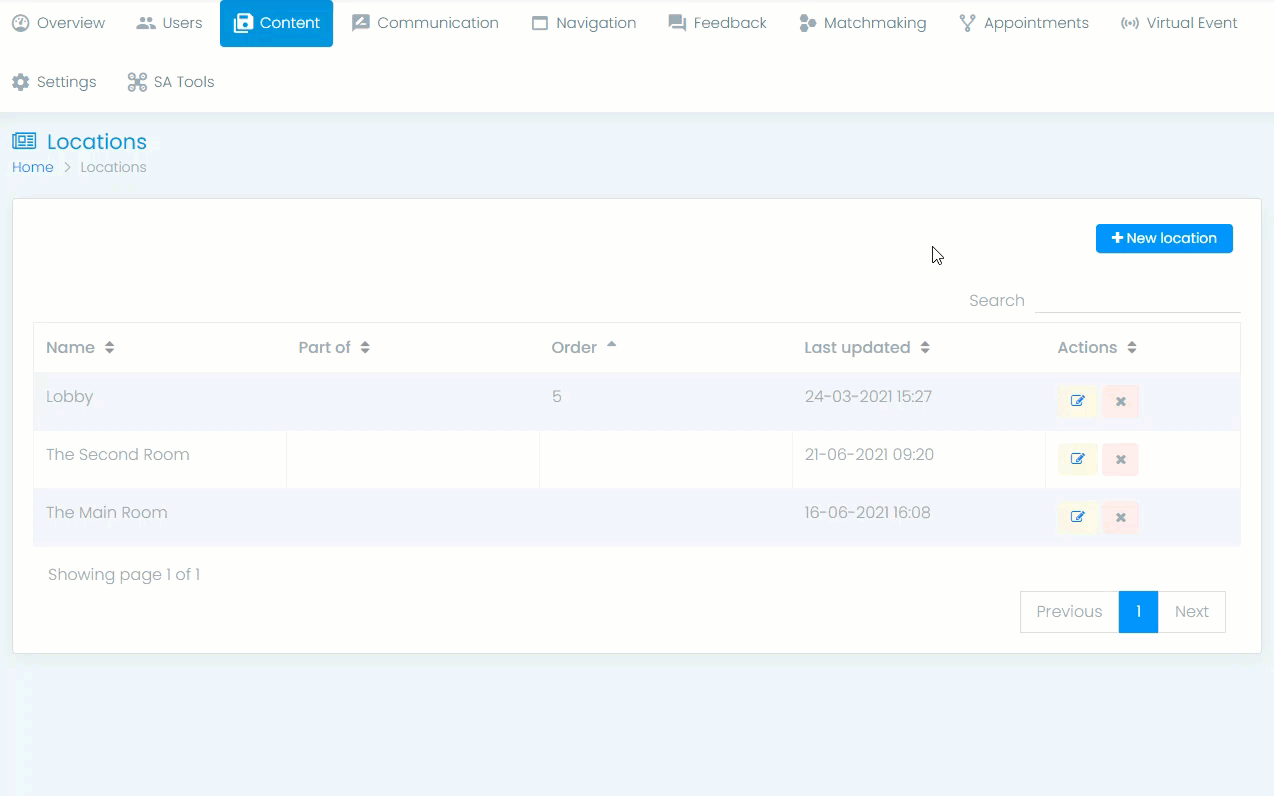Screen dimensions: 1274x796
Task: Click the Locations page title icon
Action: point(24,141)
